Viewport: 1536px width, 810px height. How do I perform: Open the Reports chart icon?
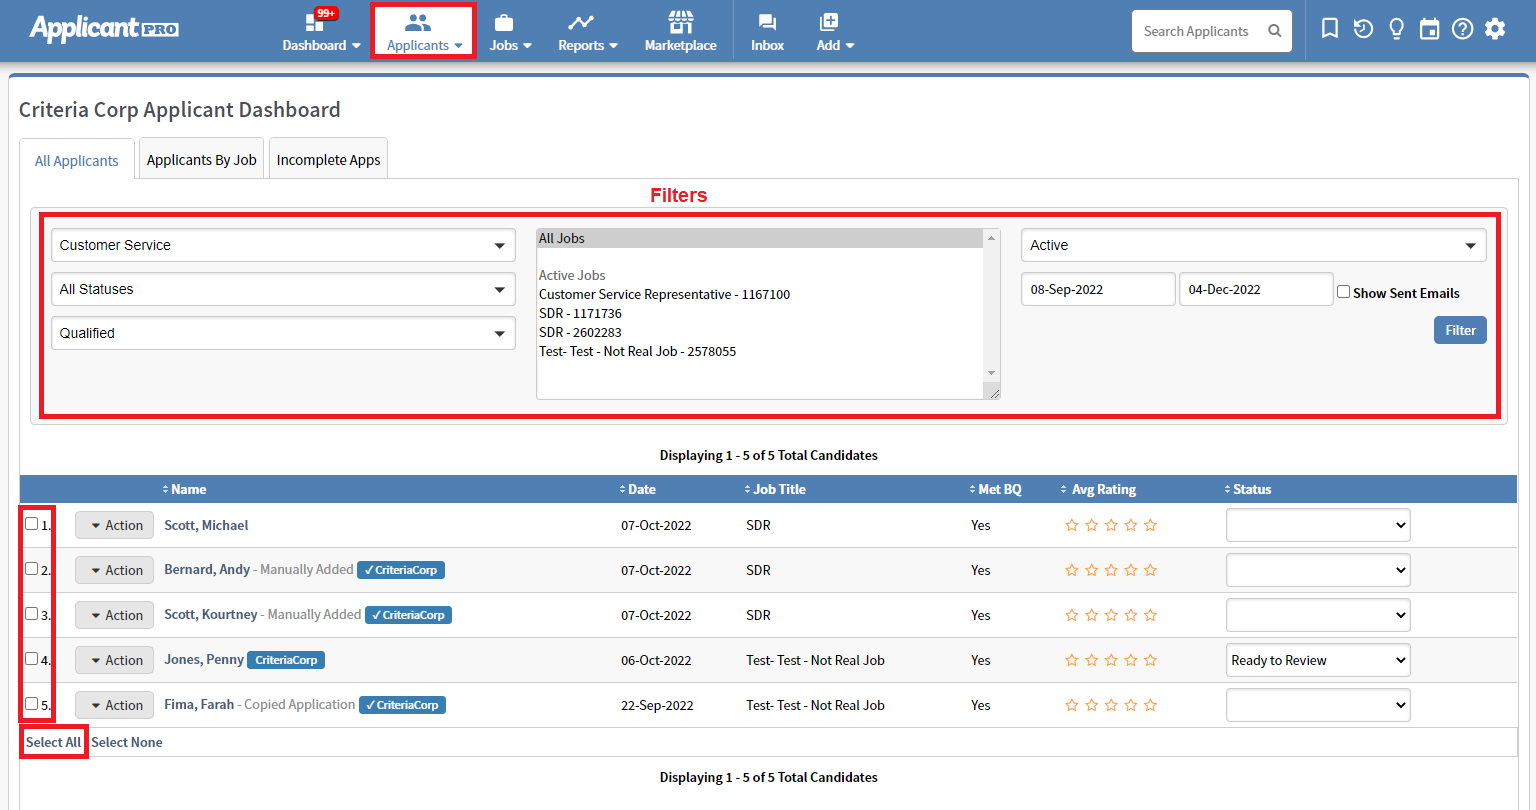(581, 22)
